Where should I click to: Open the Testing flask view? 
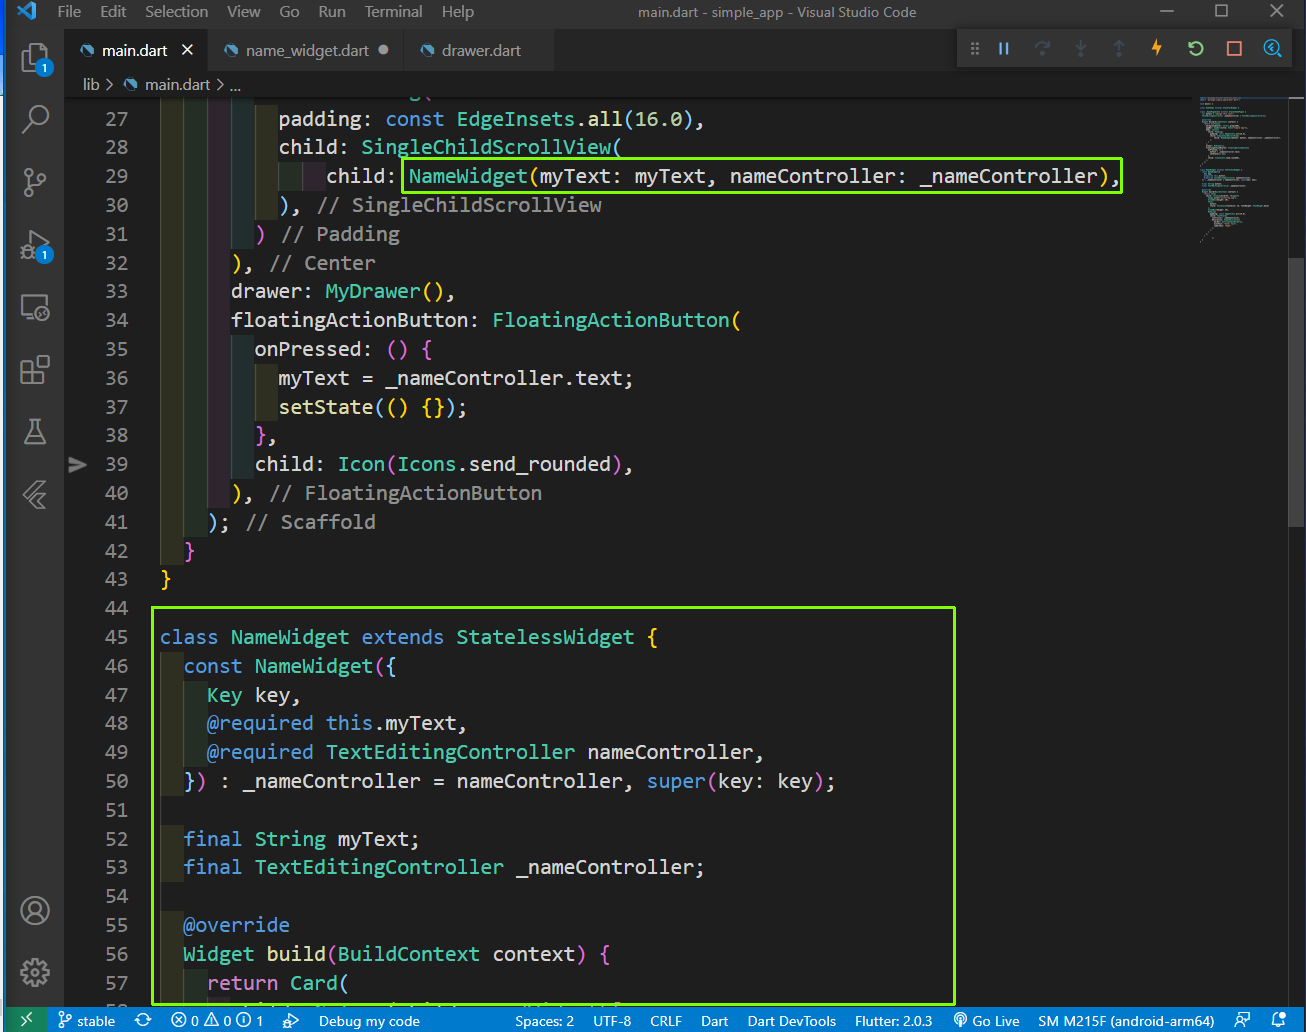point(35,432)
